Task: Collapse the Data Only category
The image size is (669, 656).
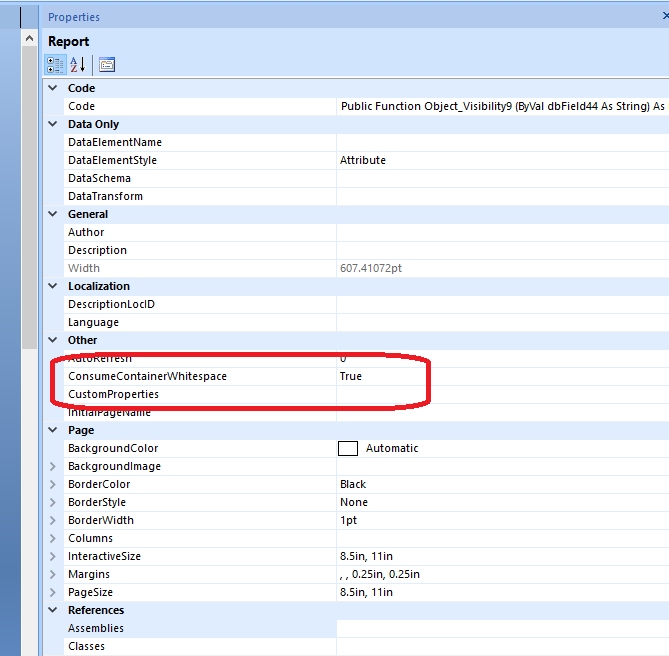Action: (53, 124)
